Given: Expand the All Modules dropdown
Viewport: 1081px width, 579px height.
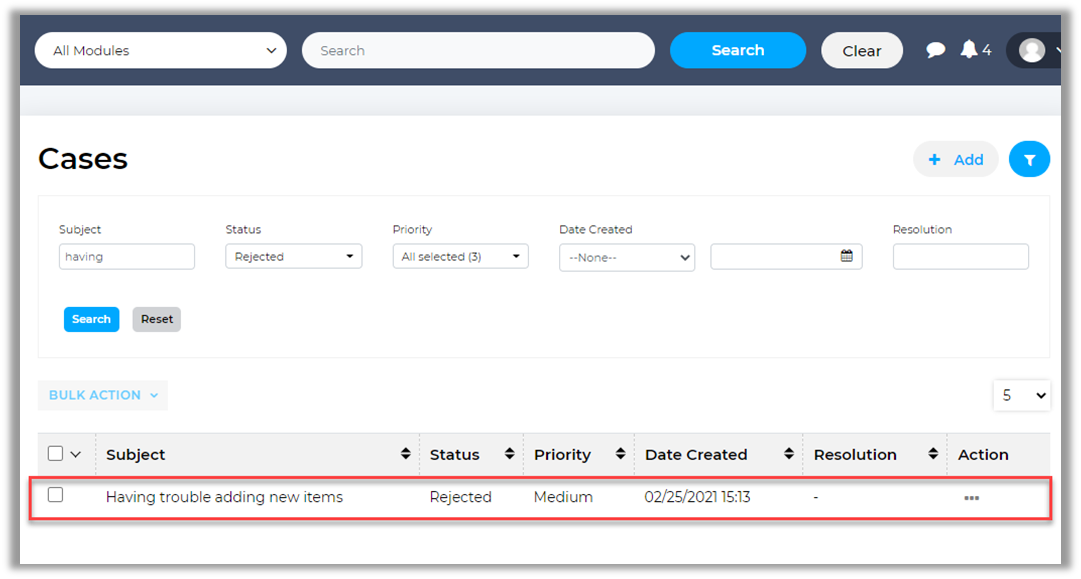Looking at the screenshot, I should (x=160, y=51).
